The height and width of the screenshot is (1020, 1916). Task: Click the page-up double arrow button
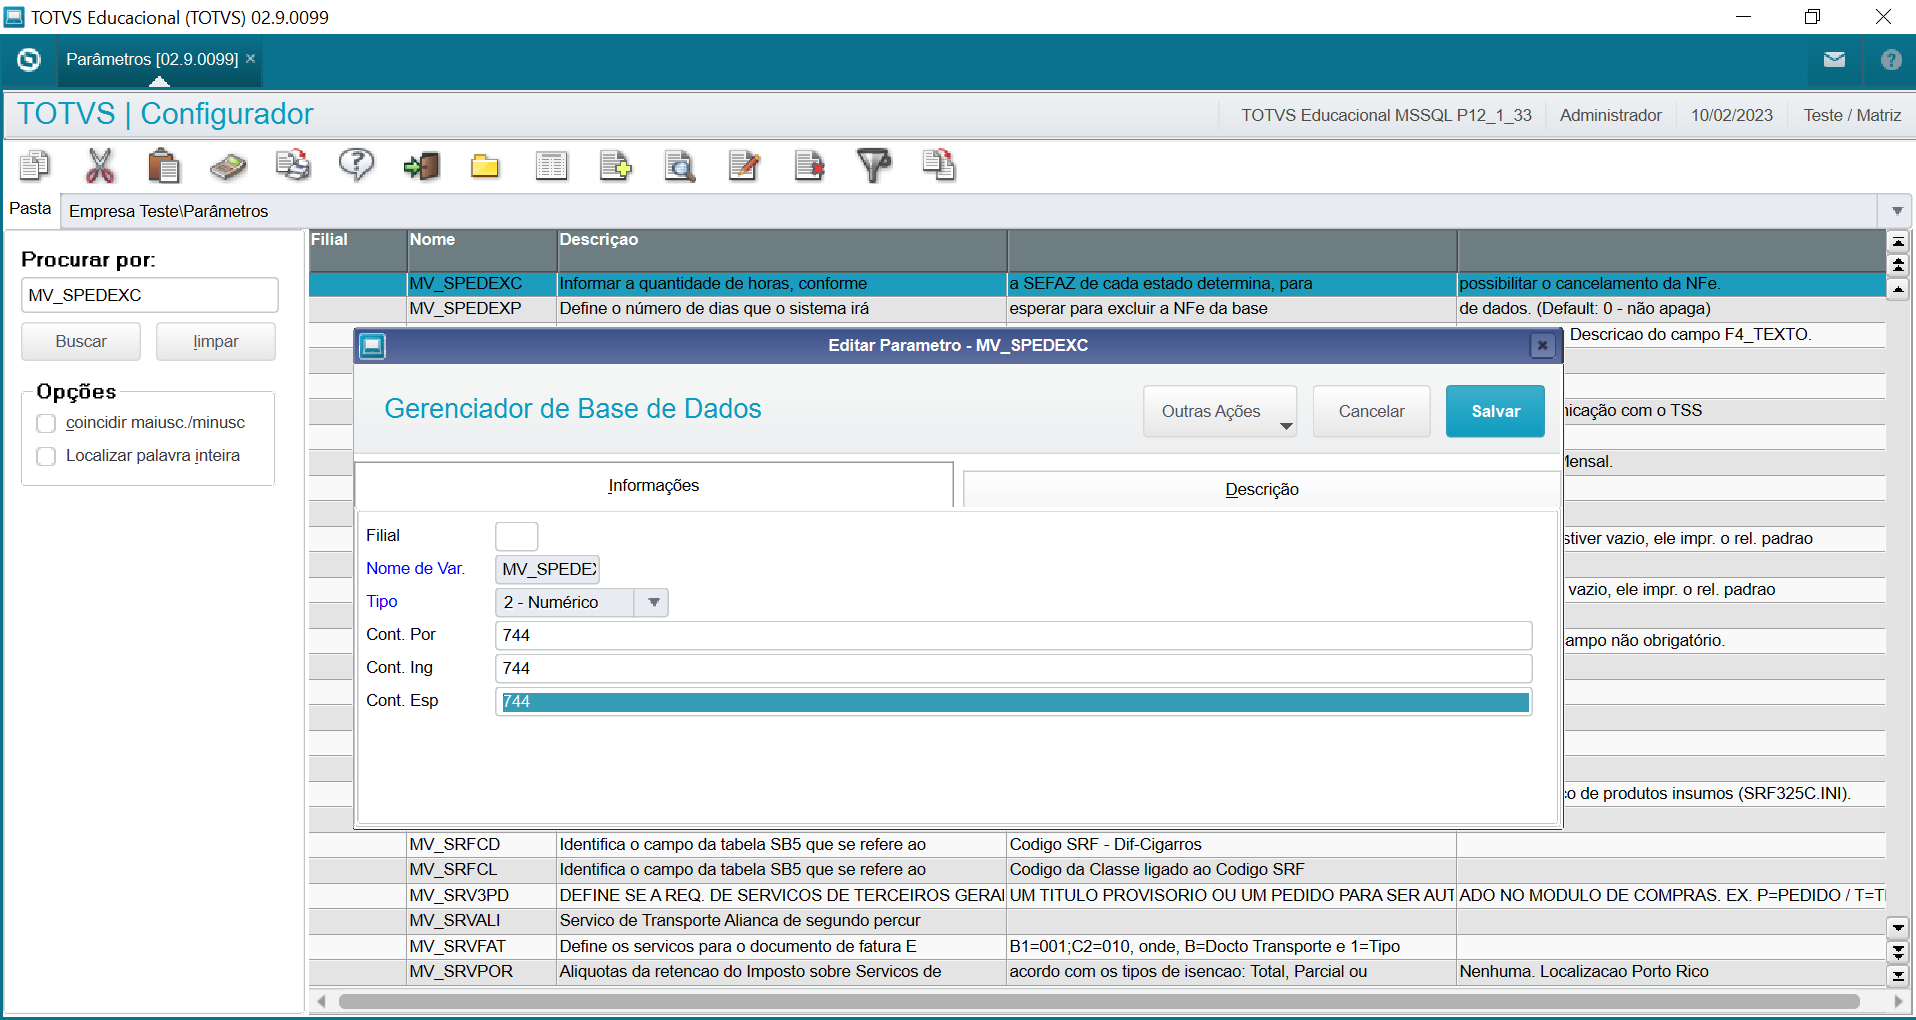[x=1898, y=265]
